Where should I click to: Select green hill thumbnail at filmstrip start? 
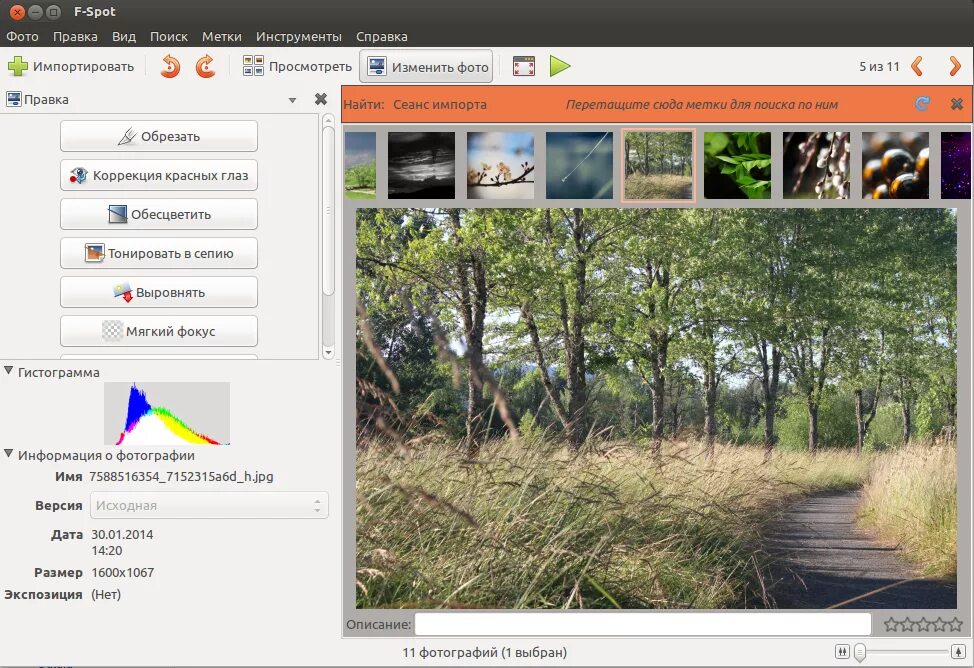coord(360,165)
